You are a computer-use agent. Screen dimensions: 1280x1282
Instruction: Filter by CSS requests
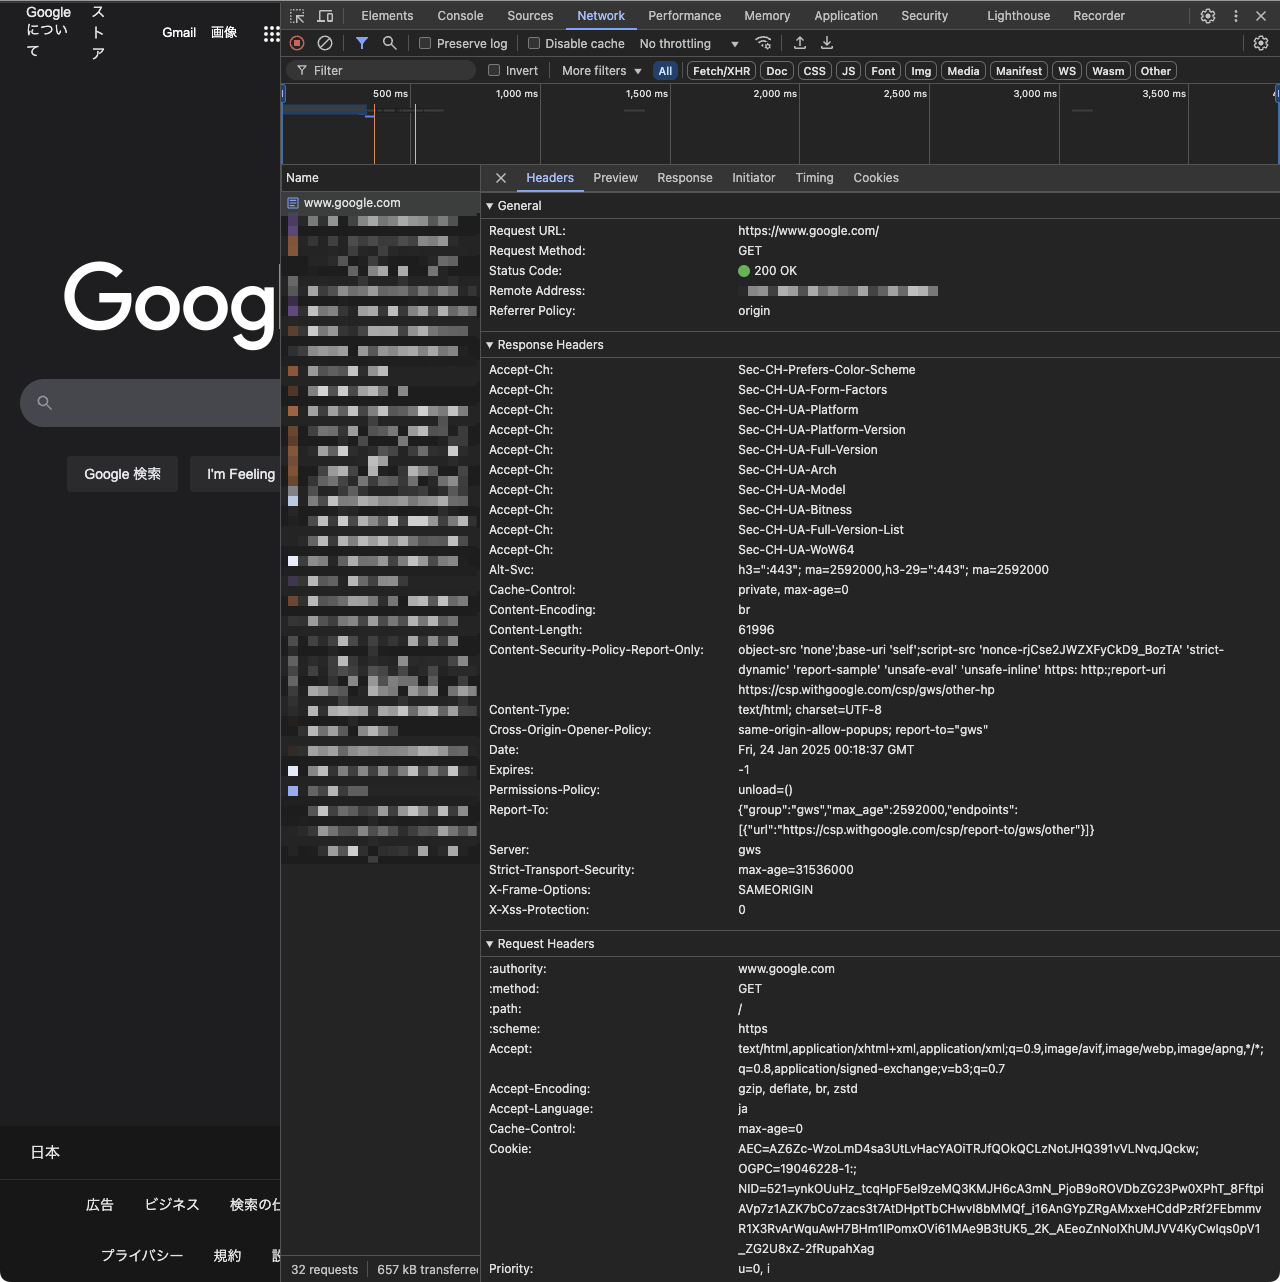815,71
